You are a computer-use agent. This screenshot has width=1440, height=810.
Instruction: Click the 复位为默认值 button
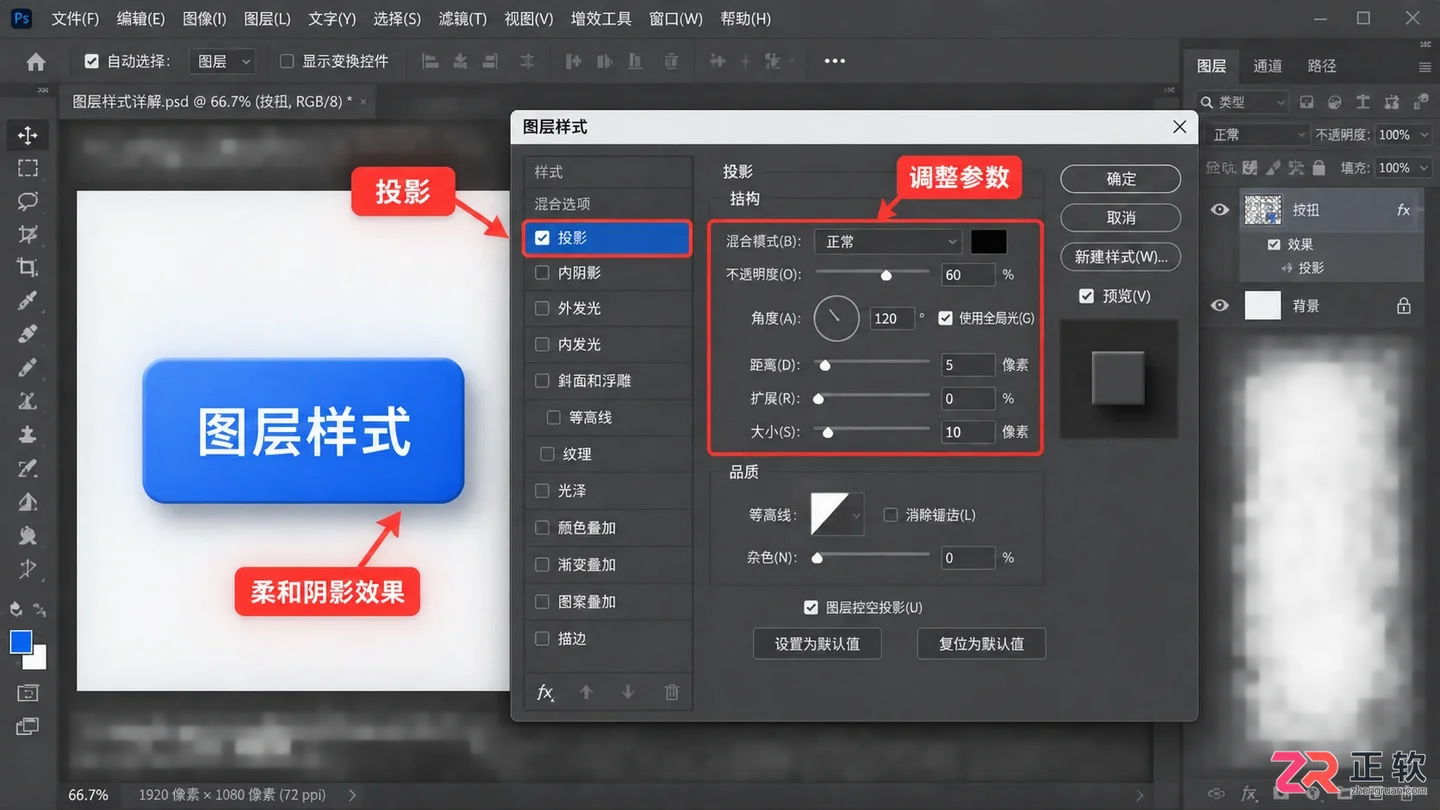(x=981, y=644)
